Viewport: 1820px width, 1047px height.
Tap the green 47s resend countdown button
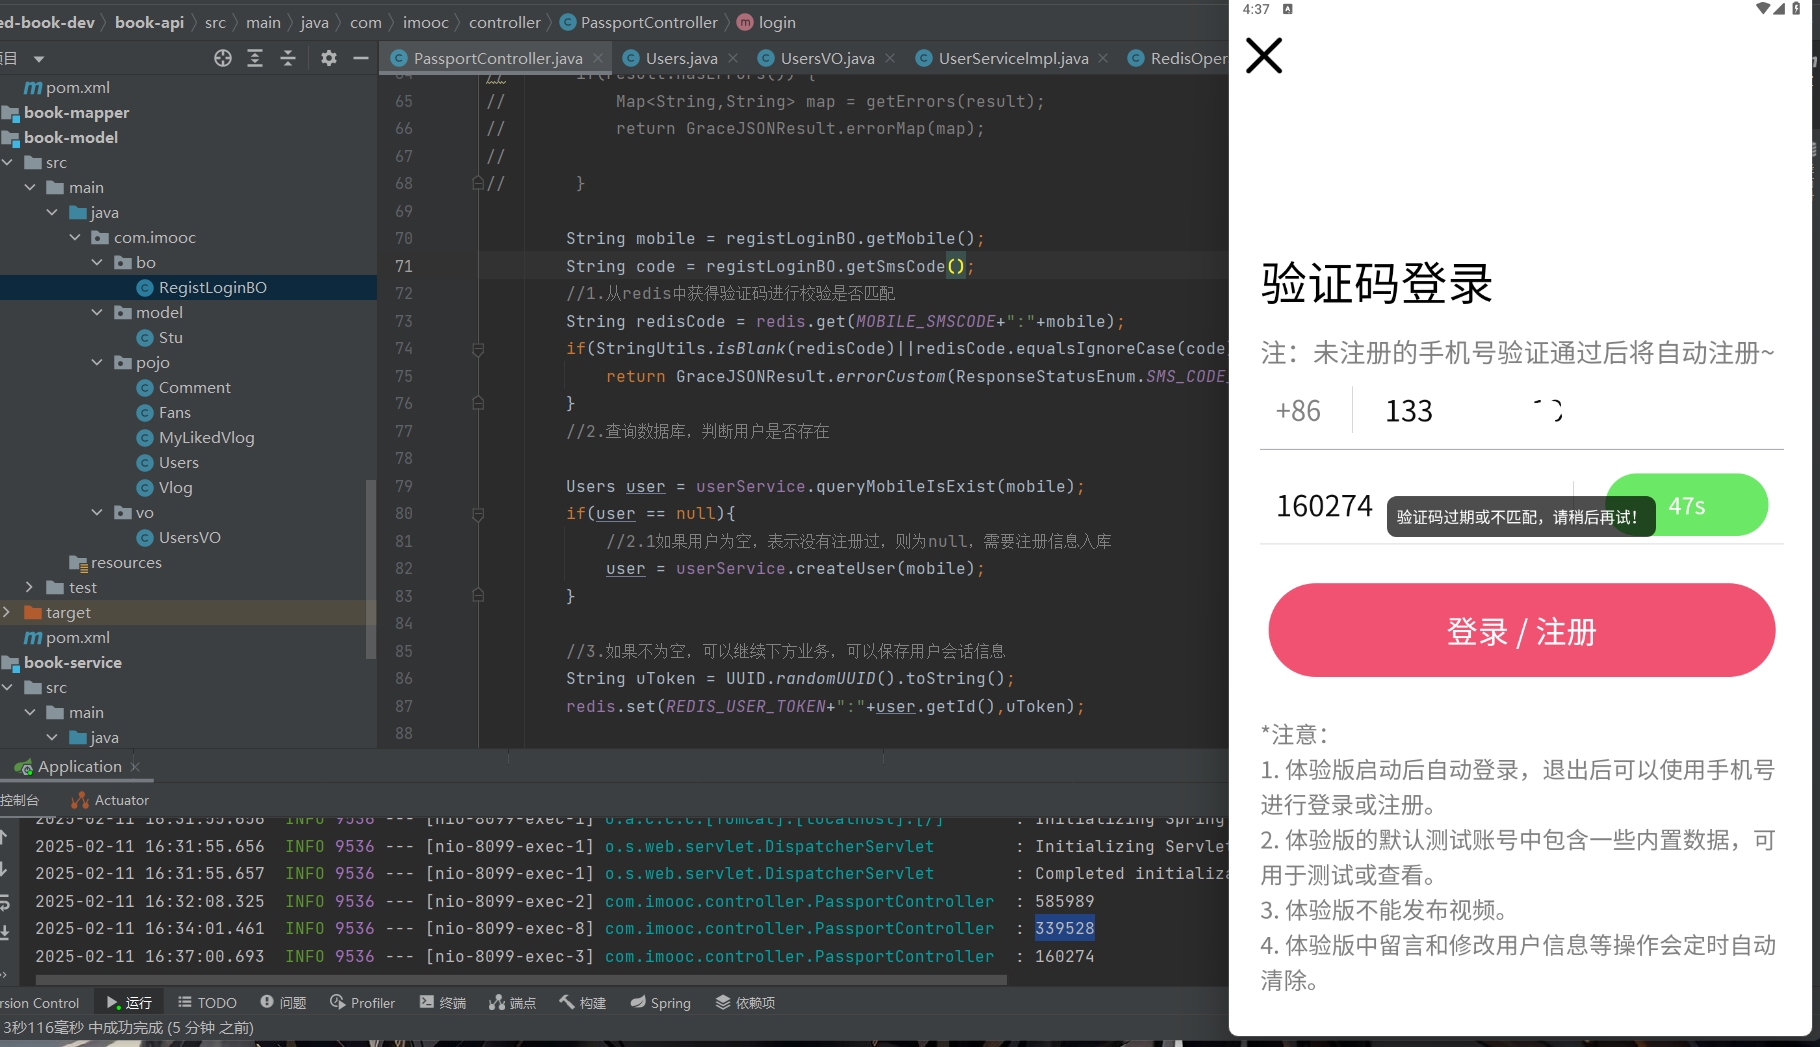(x=1687, y=505)
